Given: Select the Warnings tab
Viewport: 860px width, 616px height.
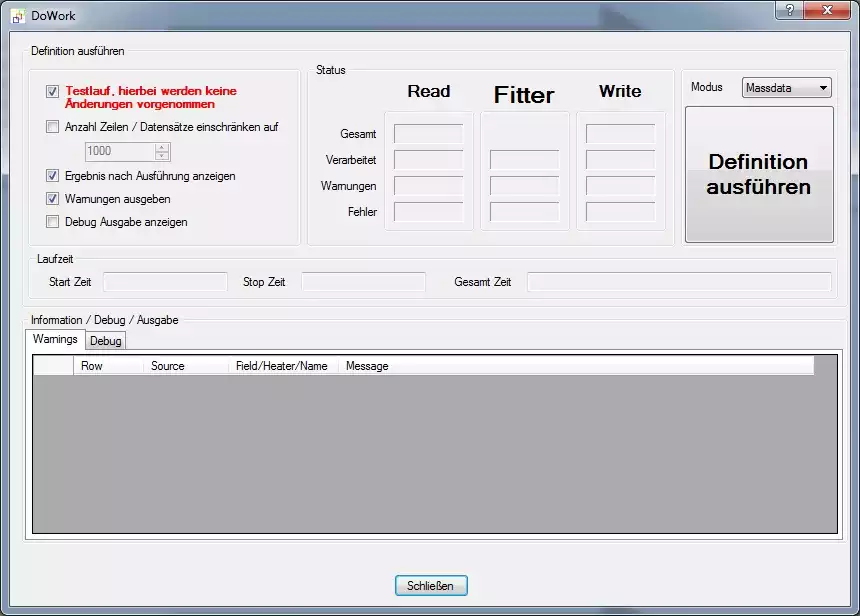Looking at the screenshot, I should pos(55,339).
